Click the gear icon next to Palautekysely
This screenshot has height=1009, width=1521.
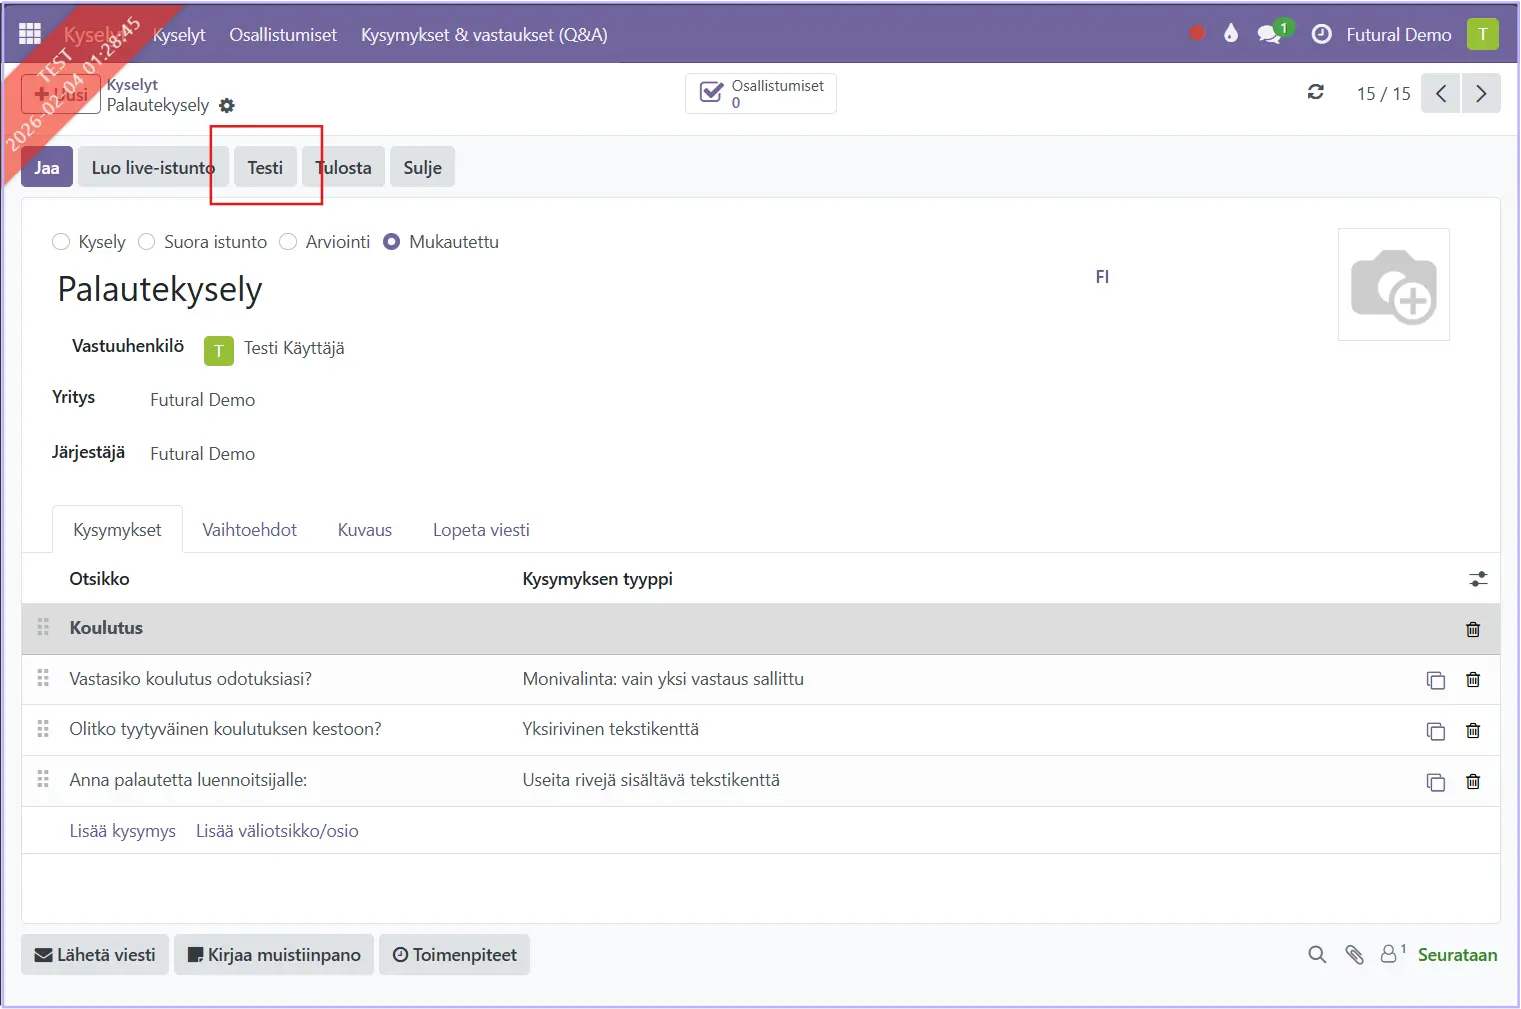227,106
